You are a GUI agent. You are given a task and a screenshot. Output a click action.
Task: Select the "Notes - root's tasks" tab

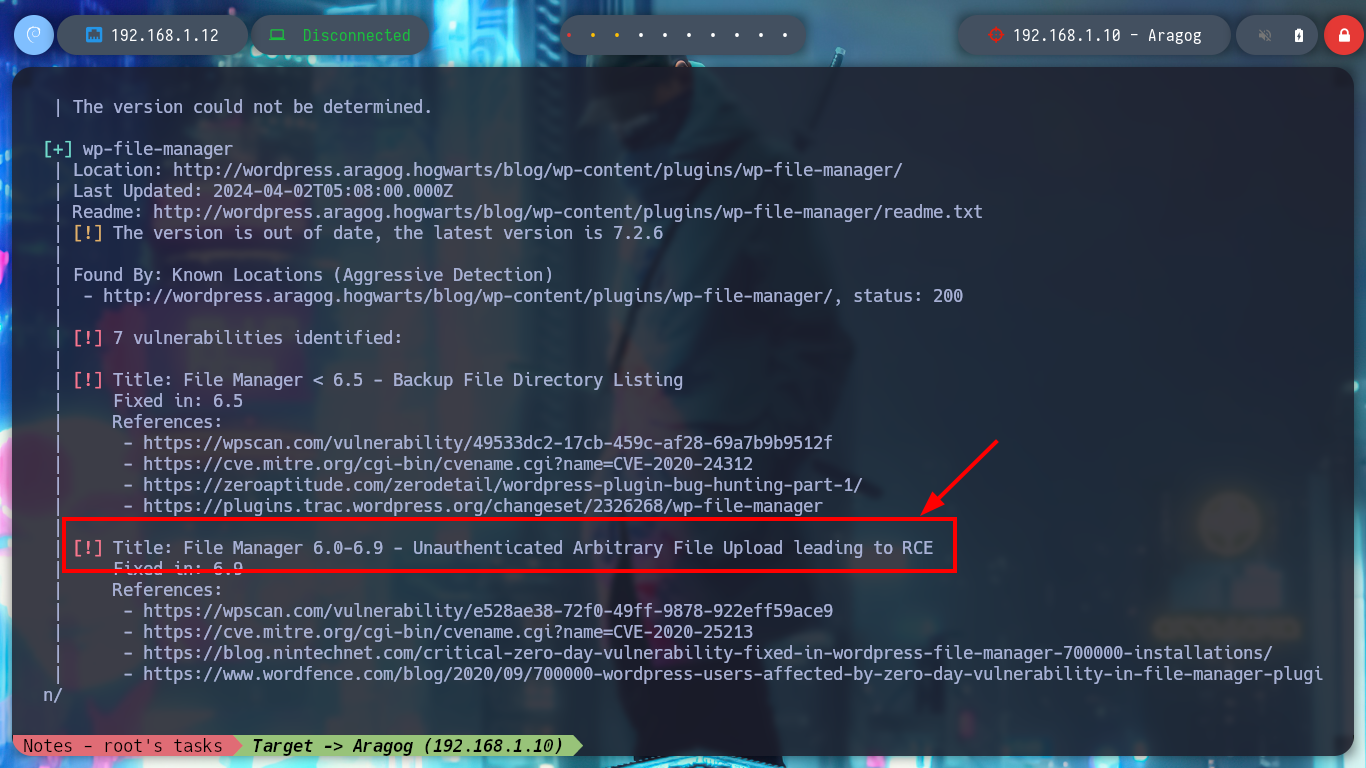[122, 746]
